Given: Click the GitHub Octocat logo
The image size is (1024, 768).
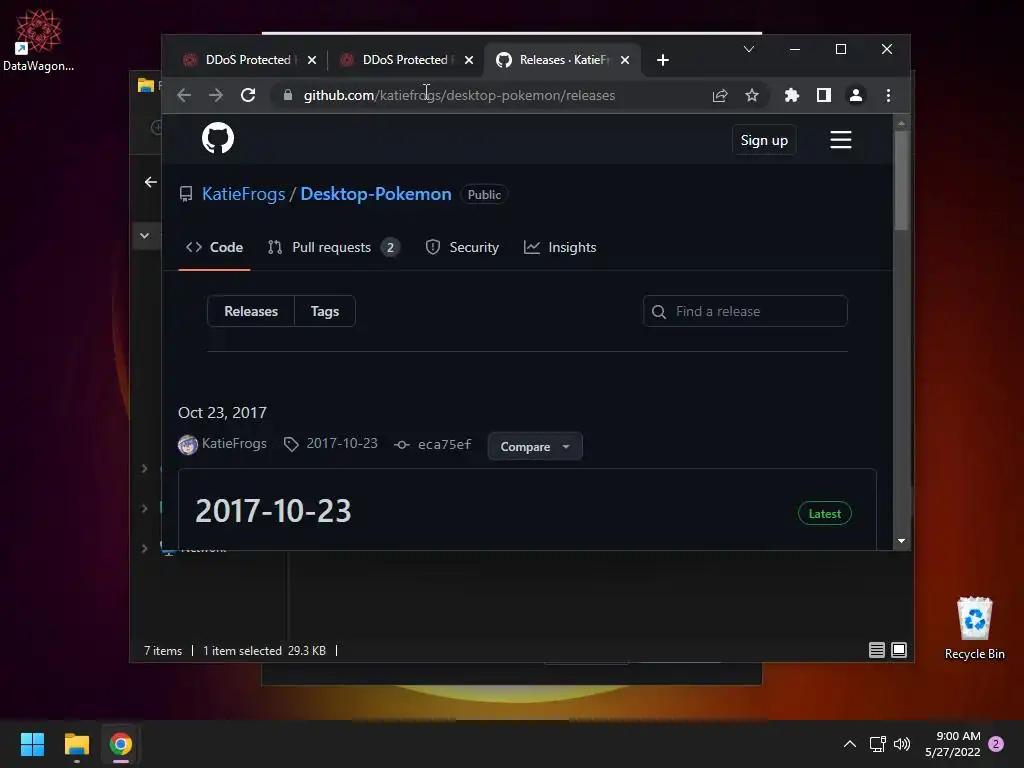Looking at the screenshot, I should click(x=217, y=138).
